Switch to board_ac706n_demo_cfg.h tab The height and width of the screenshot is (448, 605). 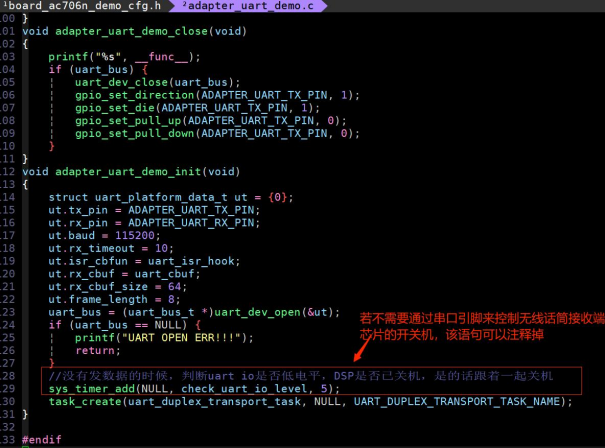point(82,5)
